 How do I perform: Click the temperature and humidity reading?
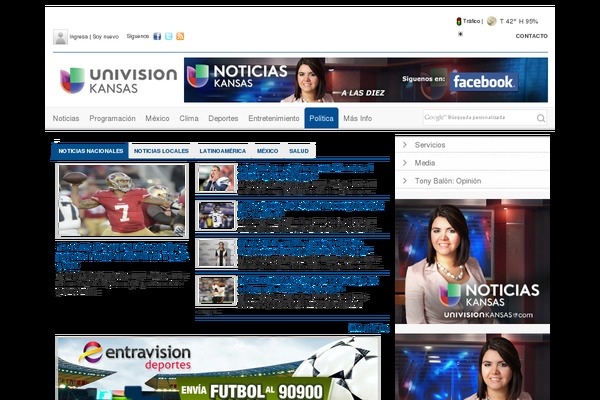(x=518, y=21)
